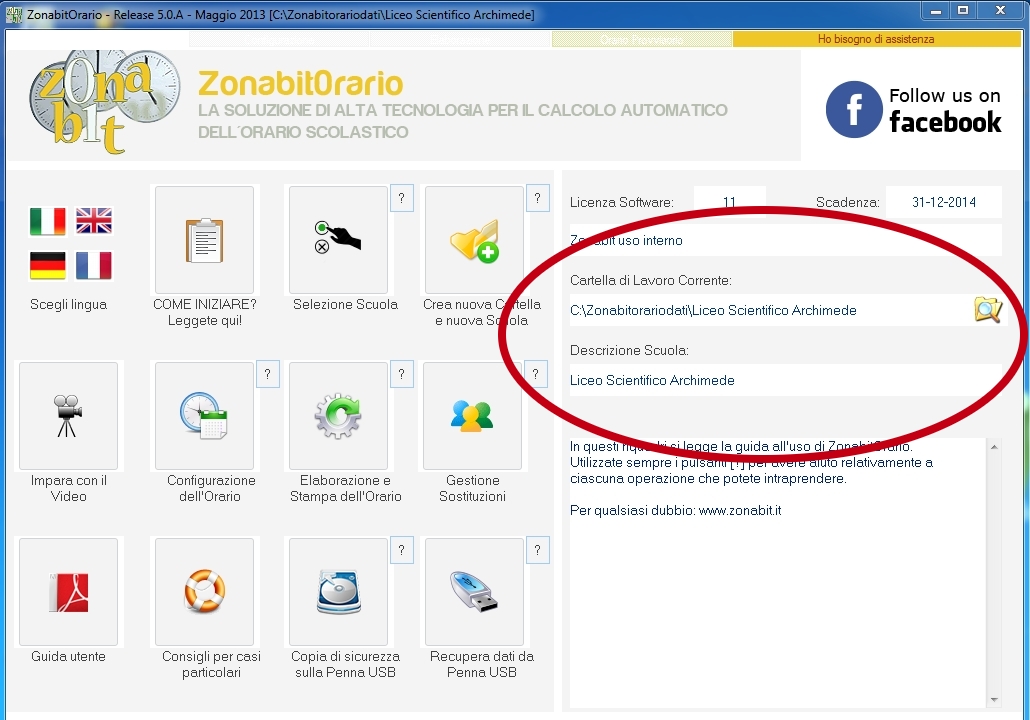The width and height of the screenshot is (1030, 720).
Task: Choose the German flag language
Action: (x=48, y=266)
